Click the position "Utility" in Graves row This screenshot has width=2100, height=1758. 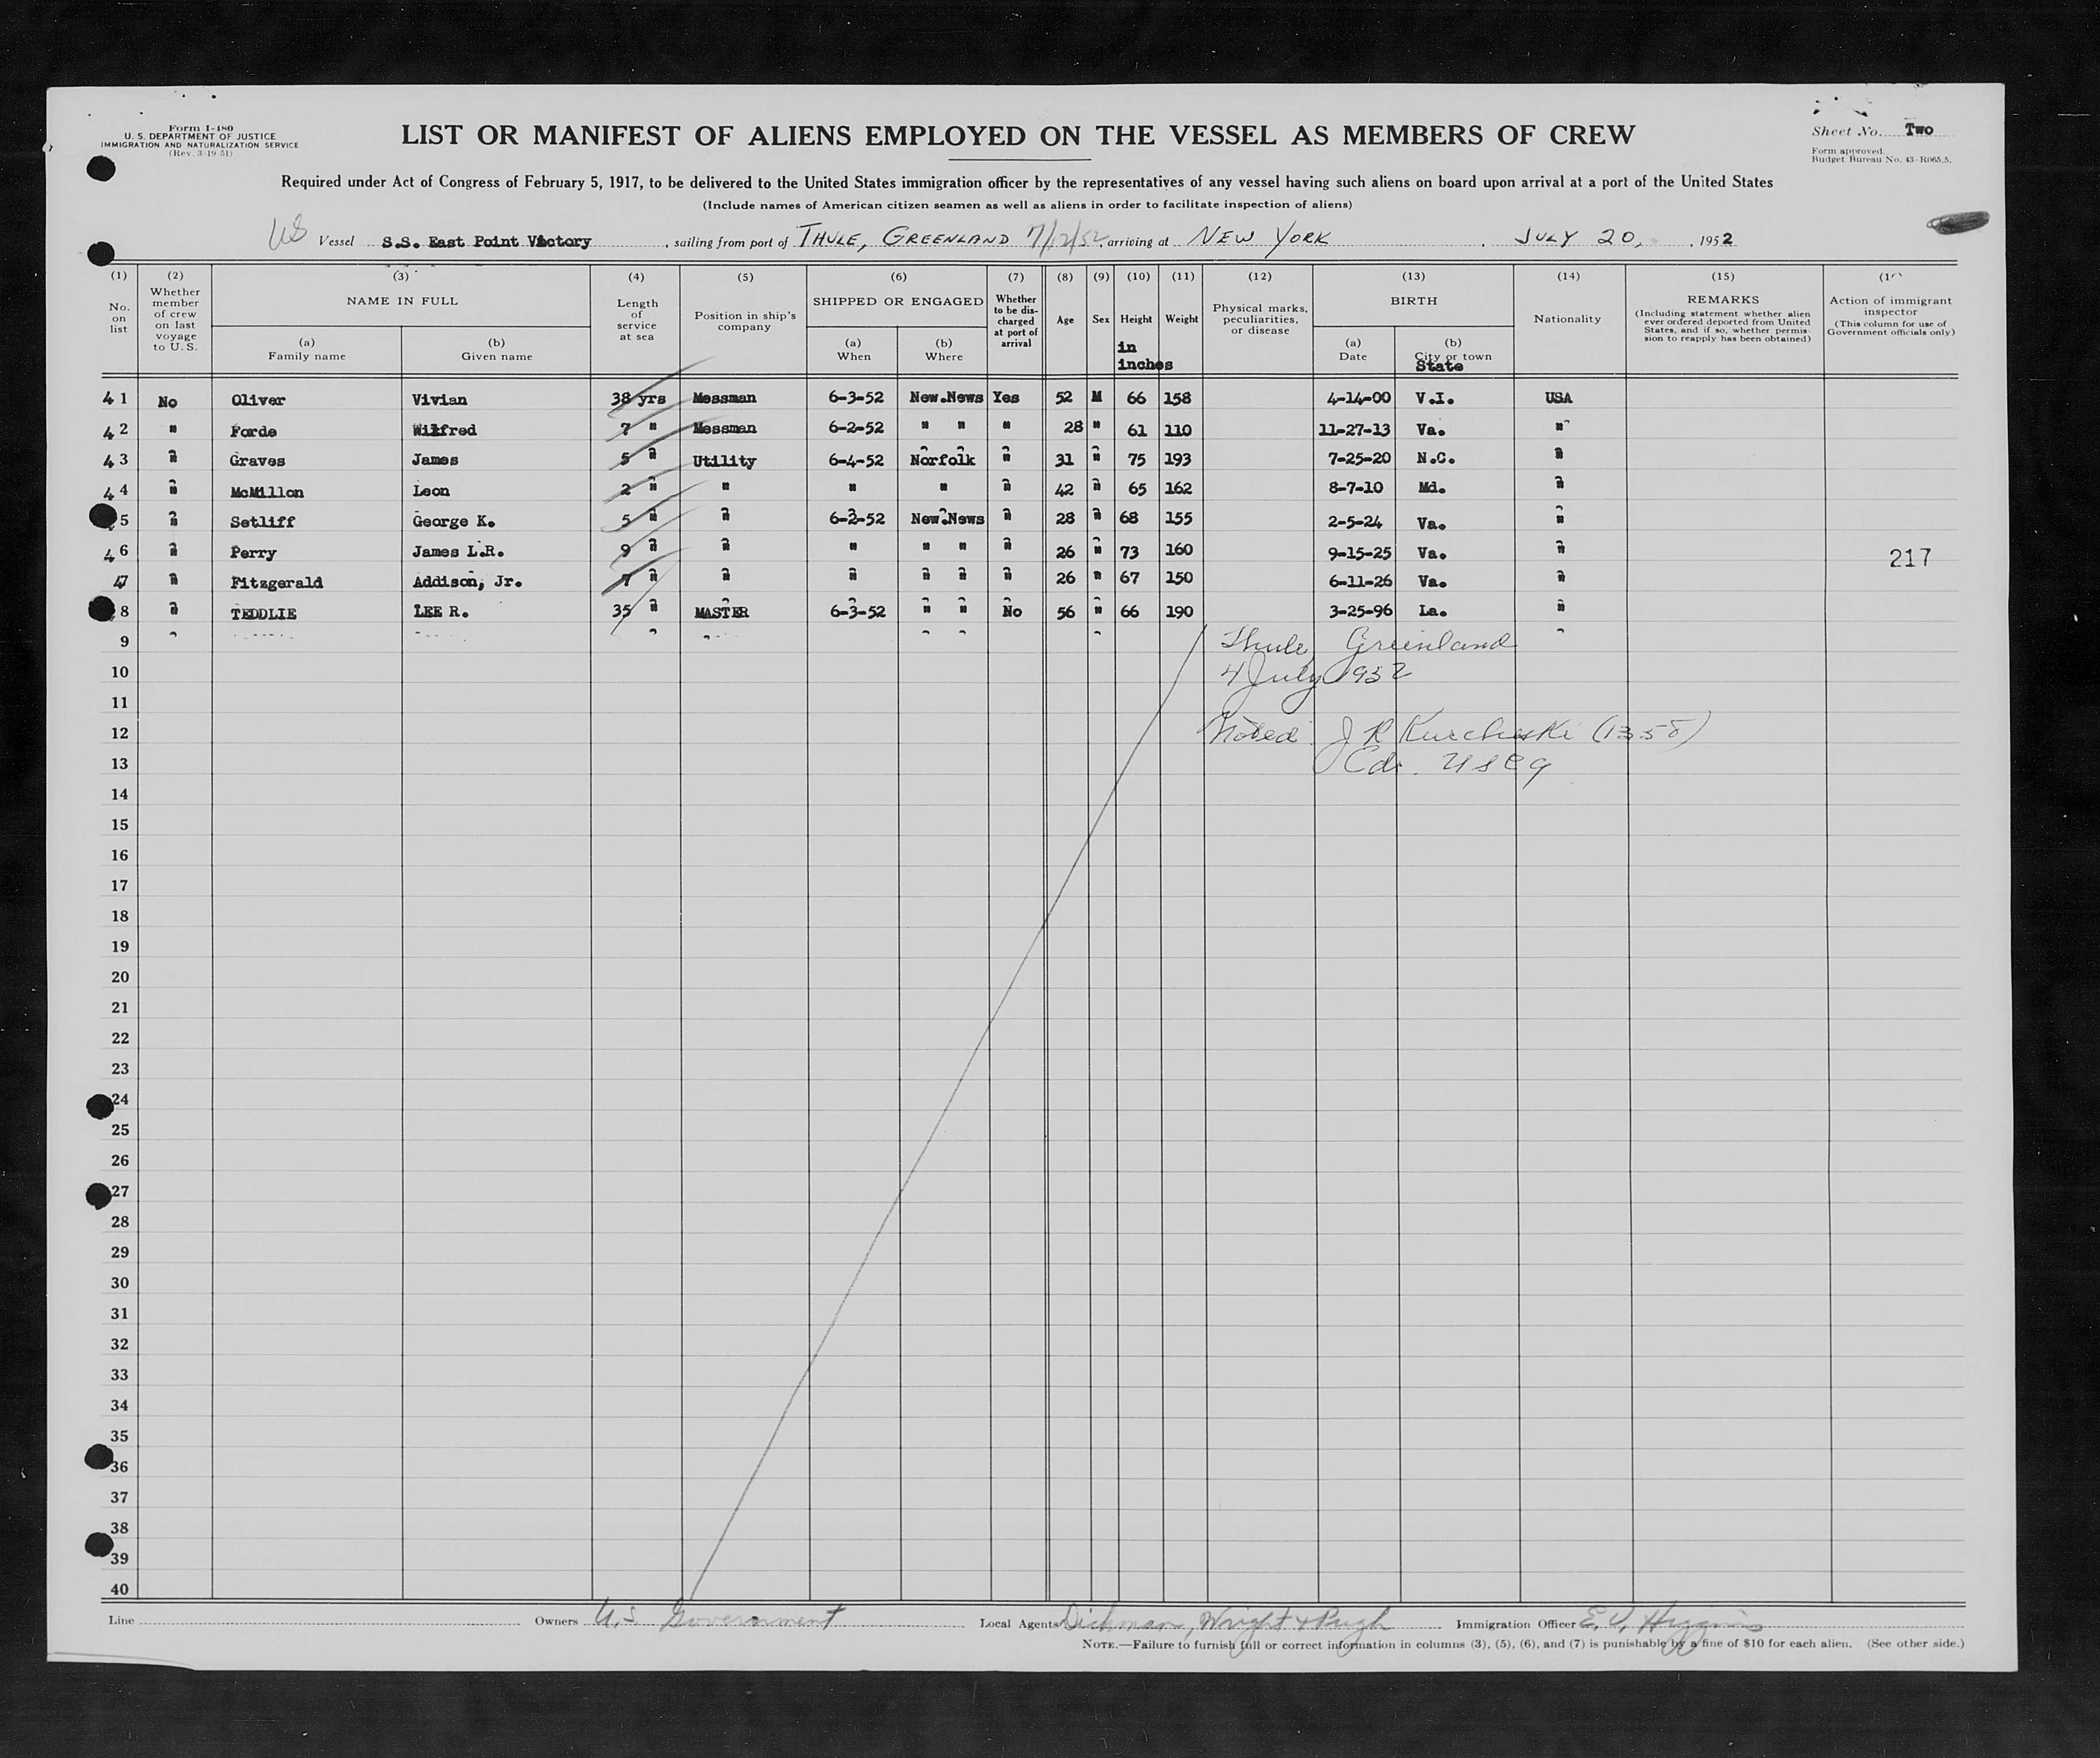(724, 461)
